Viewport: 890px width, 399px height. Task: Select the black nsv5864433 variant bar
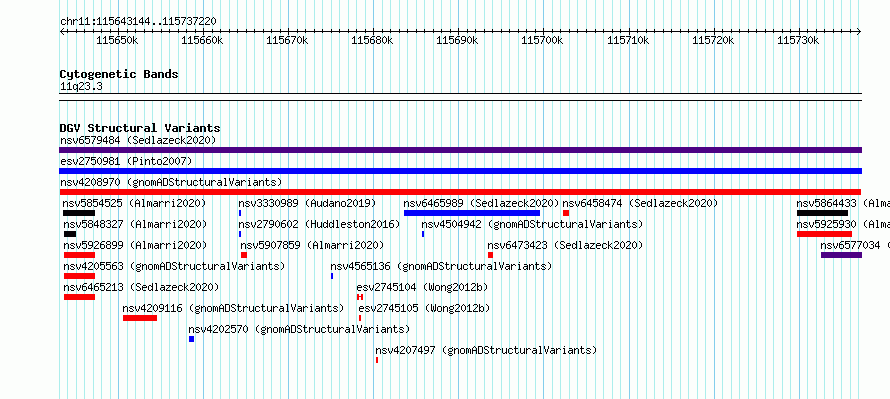822,213
